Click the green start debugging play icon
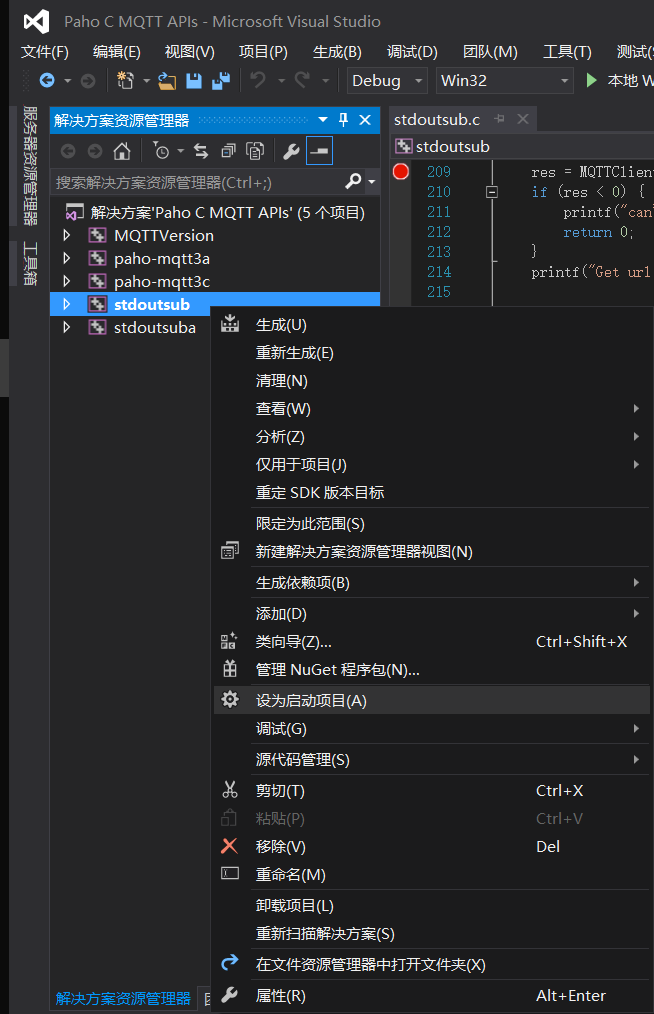This screenshot has width=654, height=1014. click(x=591, y=80)
